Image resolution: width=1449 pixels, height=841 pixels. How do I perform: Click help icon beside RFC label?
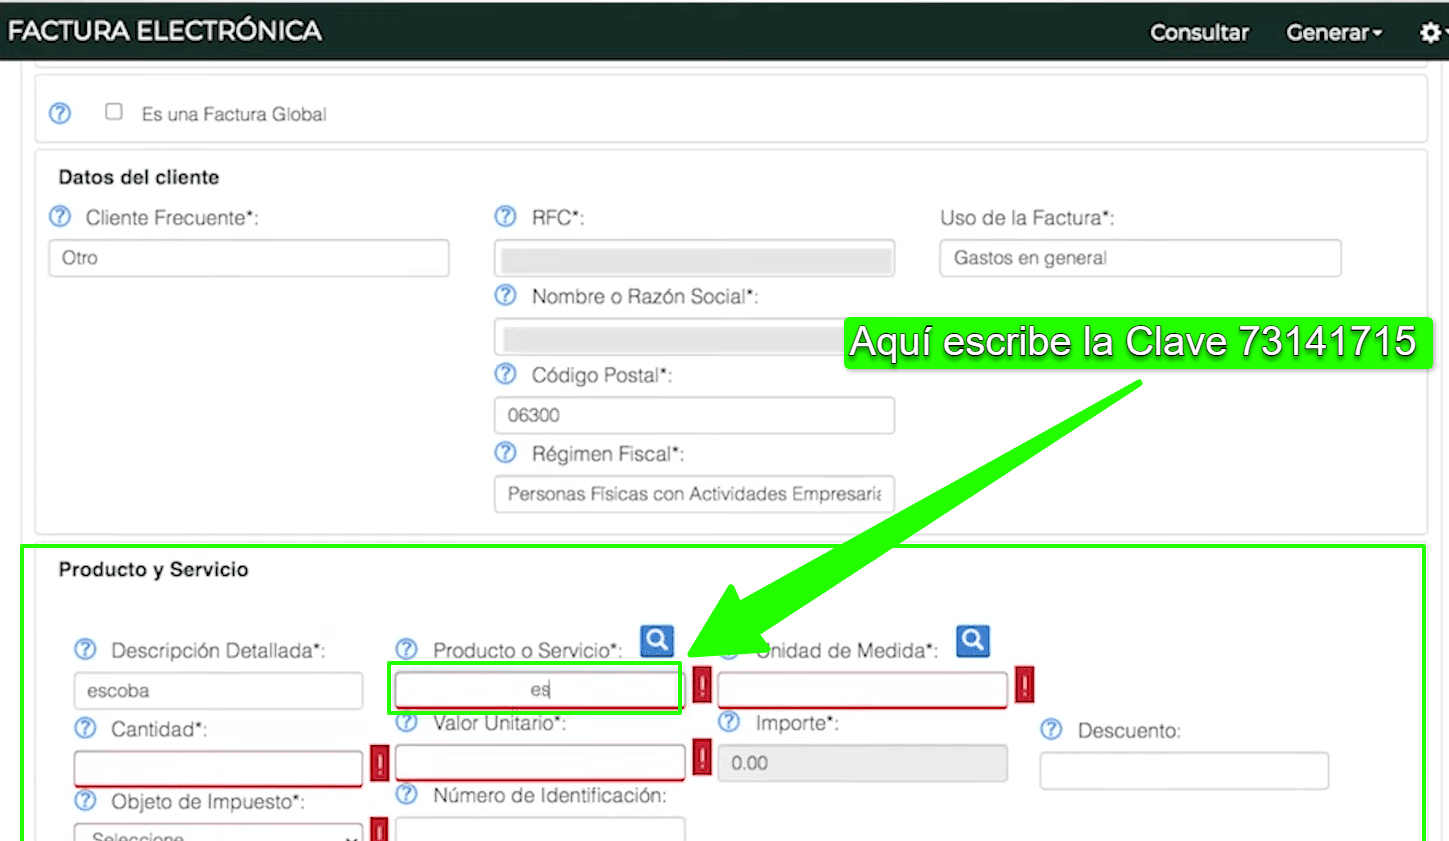coord(506,217)
